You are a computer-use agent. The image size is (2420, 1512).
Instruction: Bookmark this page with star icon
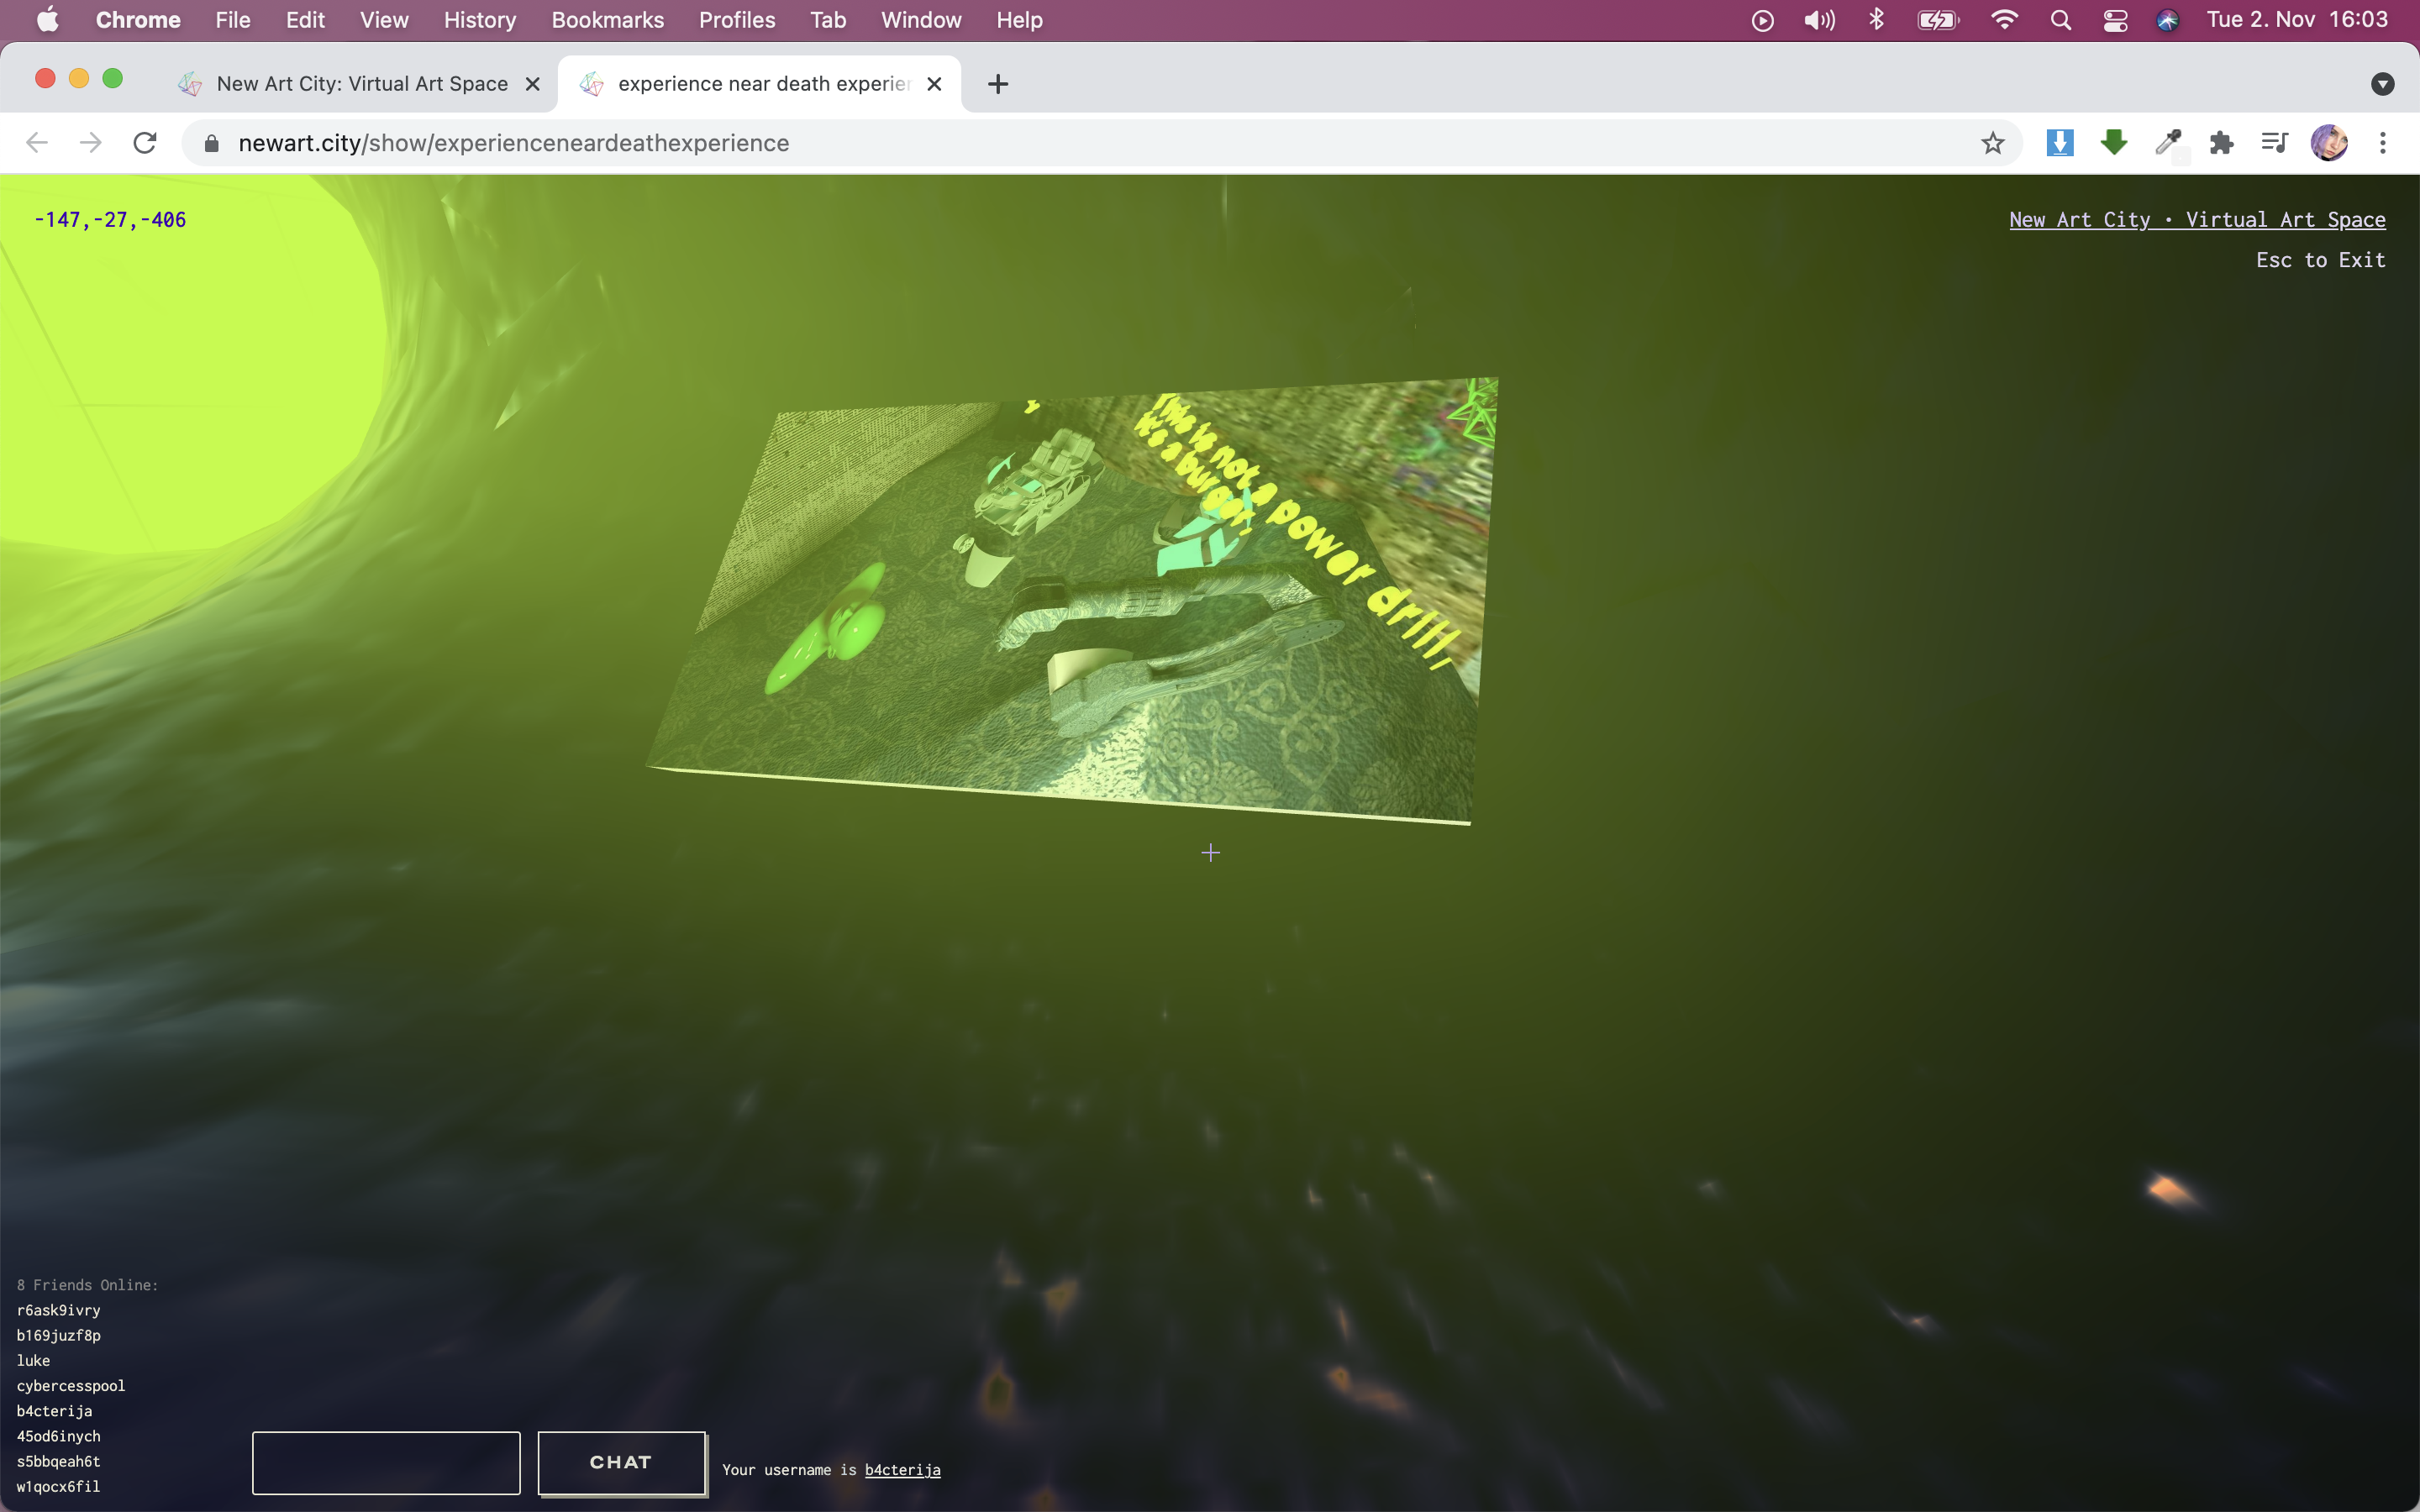point(1992,143)
